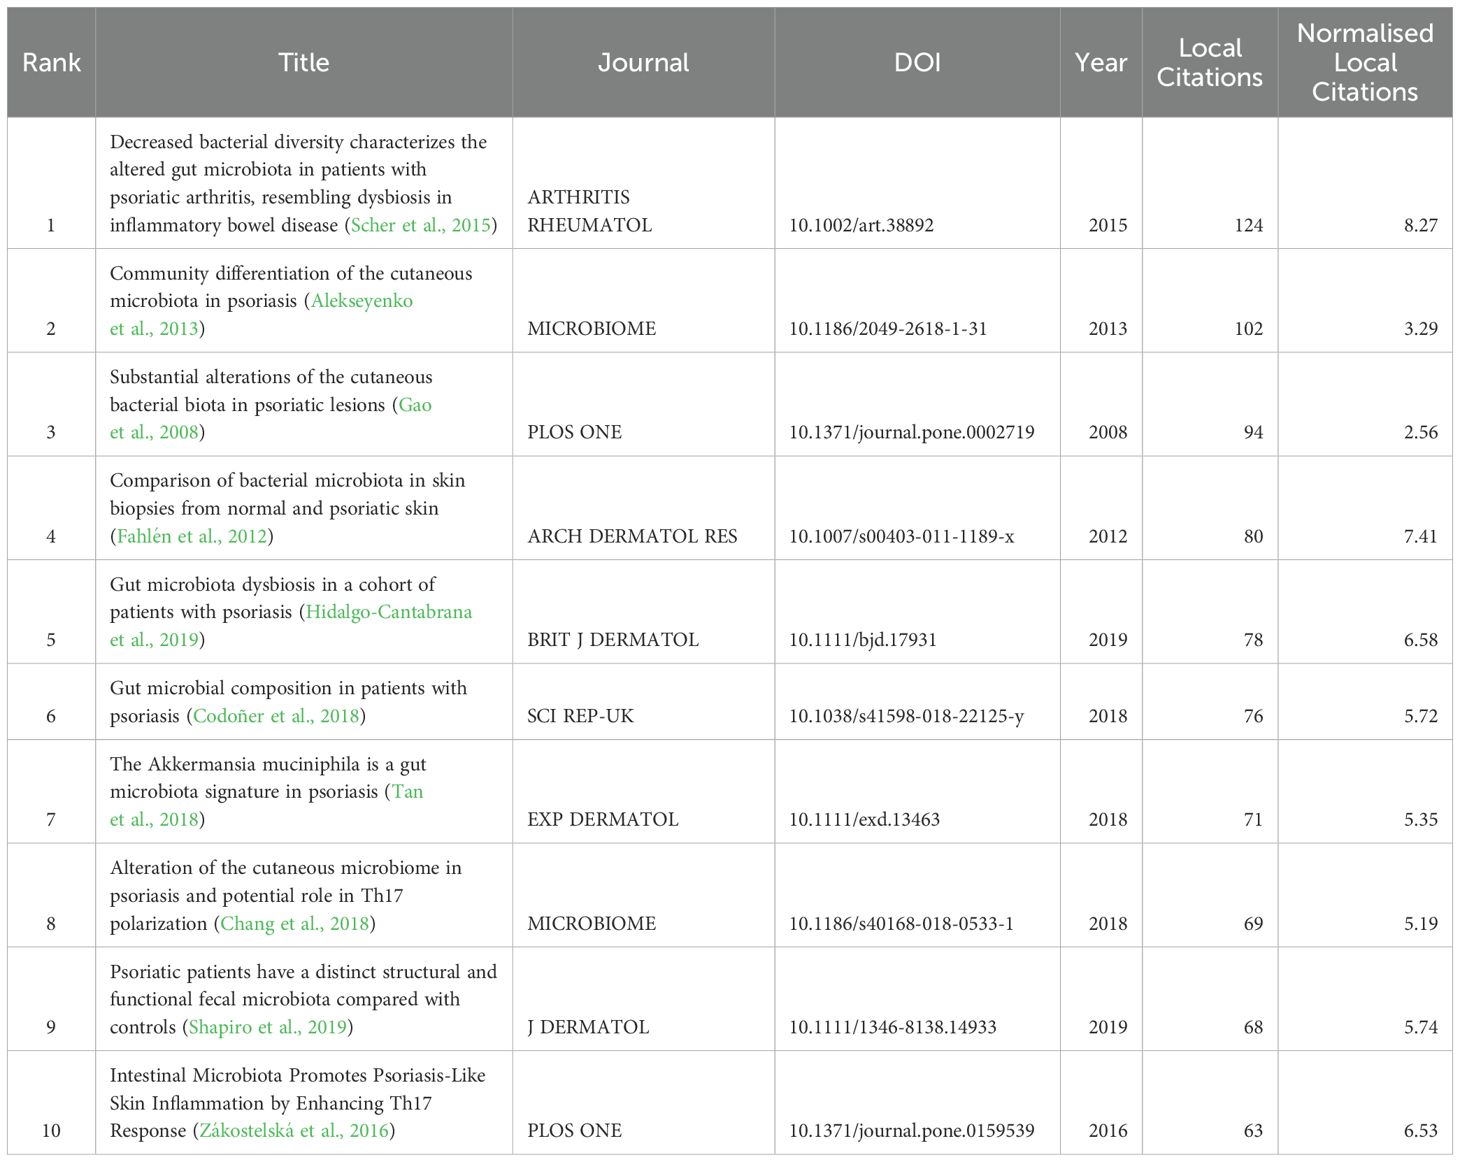Open the Scher et al., 2015 citation link
This screenshot has height=1162, width=1460.
(421, 225)
